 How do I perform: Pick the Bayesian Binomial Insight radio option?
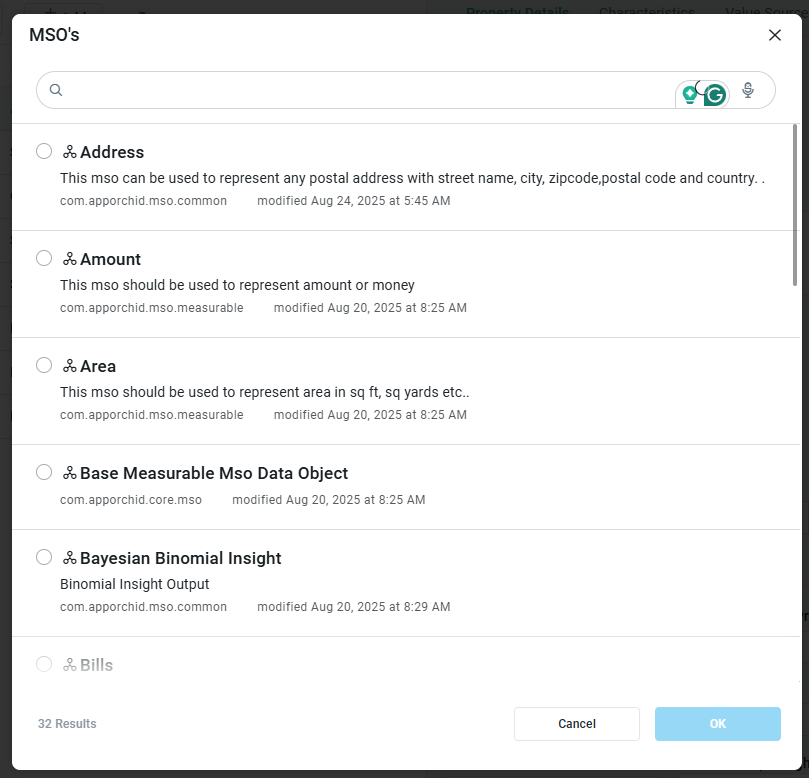click(x=44, y=557)
